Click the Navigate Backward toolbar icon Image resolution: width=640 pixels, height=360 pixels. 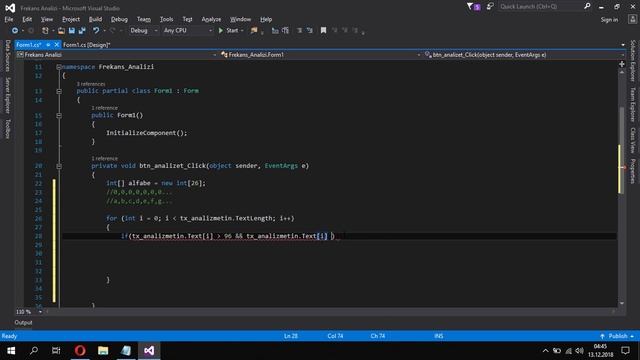pyautogui.click(x=15, y=31)
